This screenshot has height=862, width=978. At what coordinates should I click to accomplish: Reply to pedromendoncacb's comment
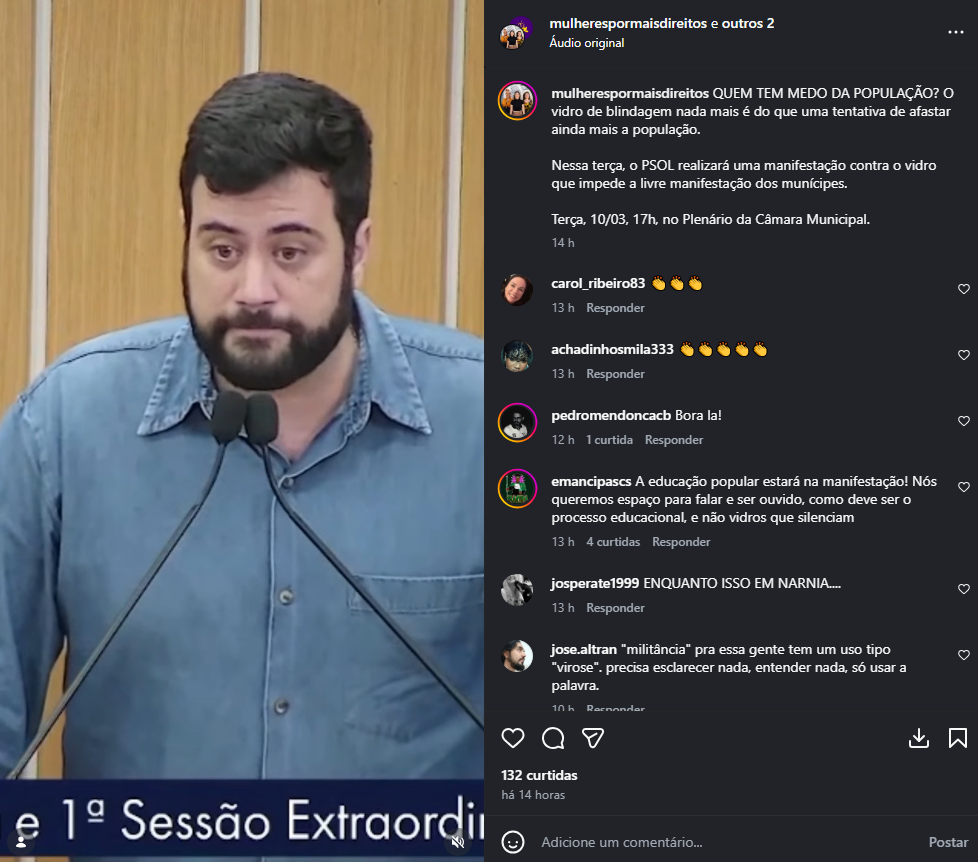(674, 440)
